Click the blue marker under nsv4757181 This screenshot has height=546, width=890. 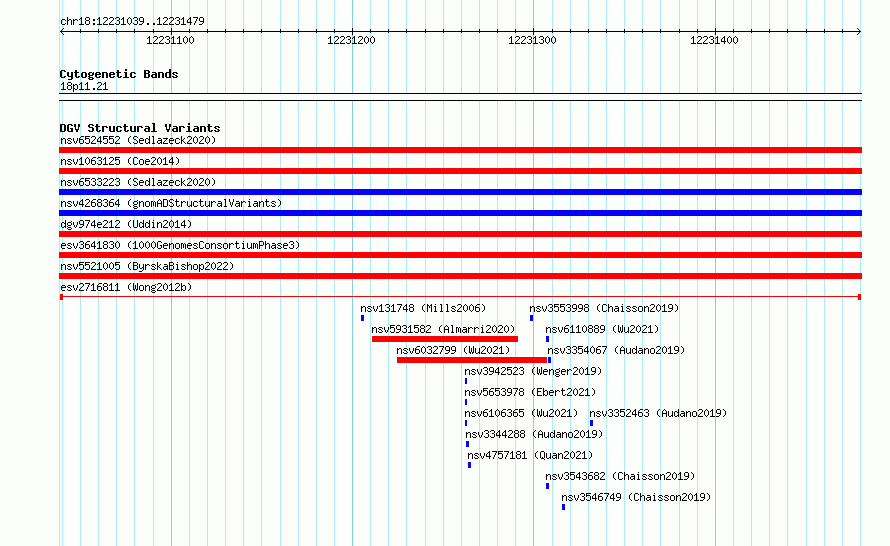[x=469, y=465]
